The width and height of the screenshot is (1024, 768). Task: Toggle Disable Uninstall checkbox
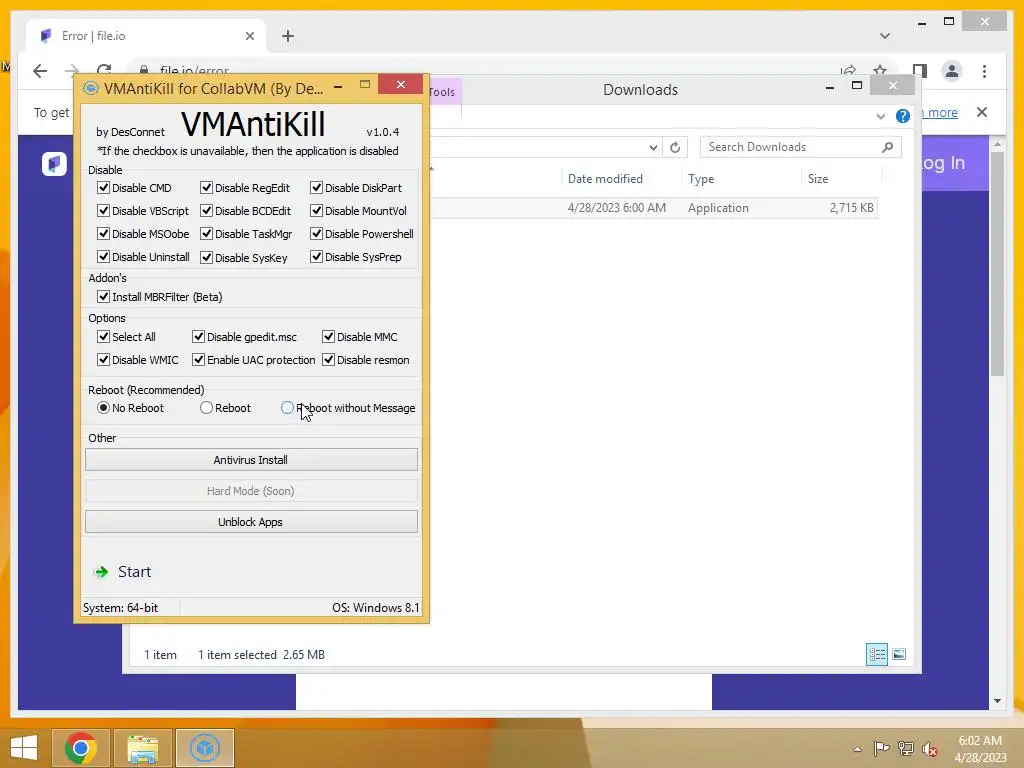[x=103, y=257]
